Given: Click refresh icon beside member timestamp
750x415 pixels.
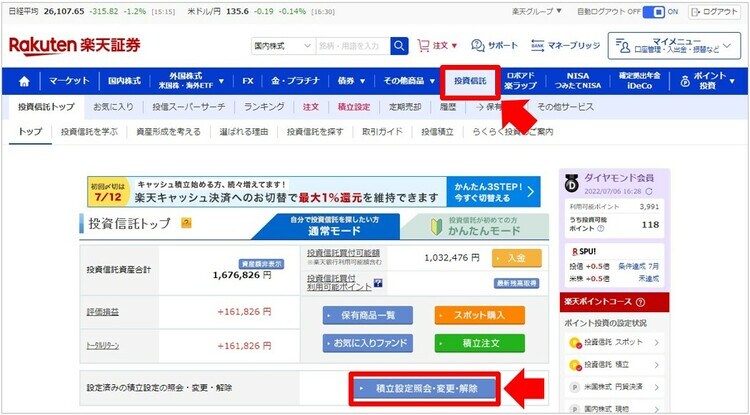Looking at the screenshot, I should coord(649,191).
